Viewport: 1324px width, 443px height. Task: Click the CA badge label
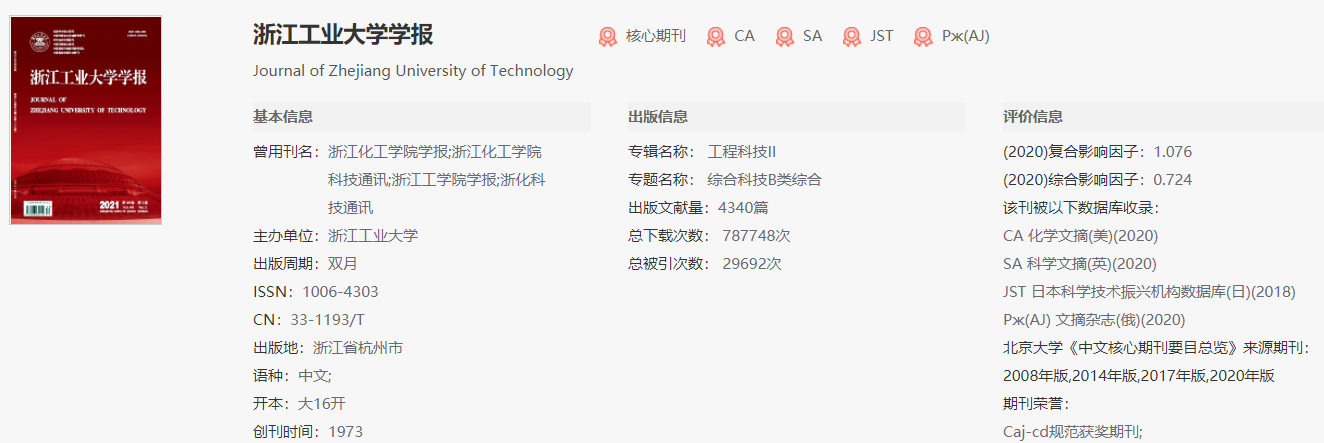744,36
